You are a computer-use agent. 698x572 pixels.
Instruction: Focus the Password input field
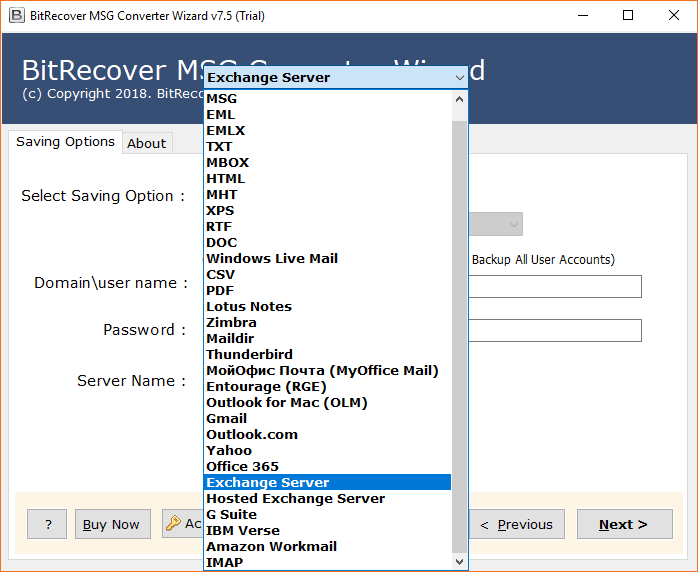pos(555,330)
